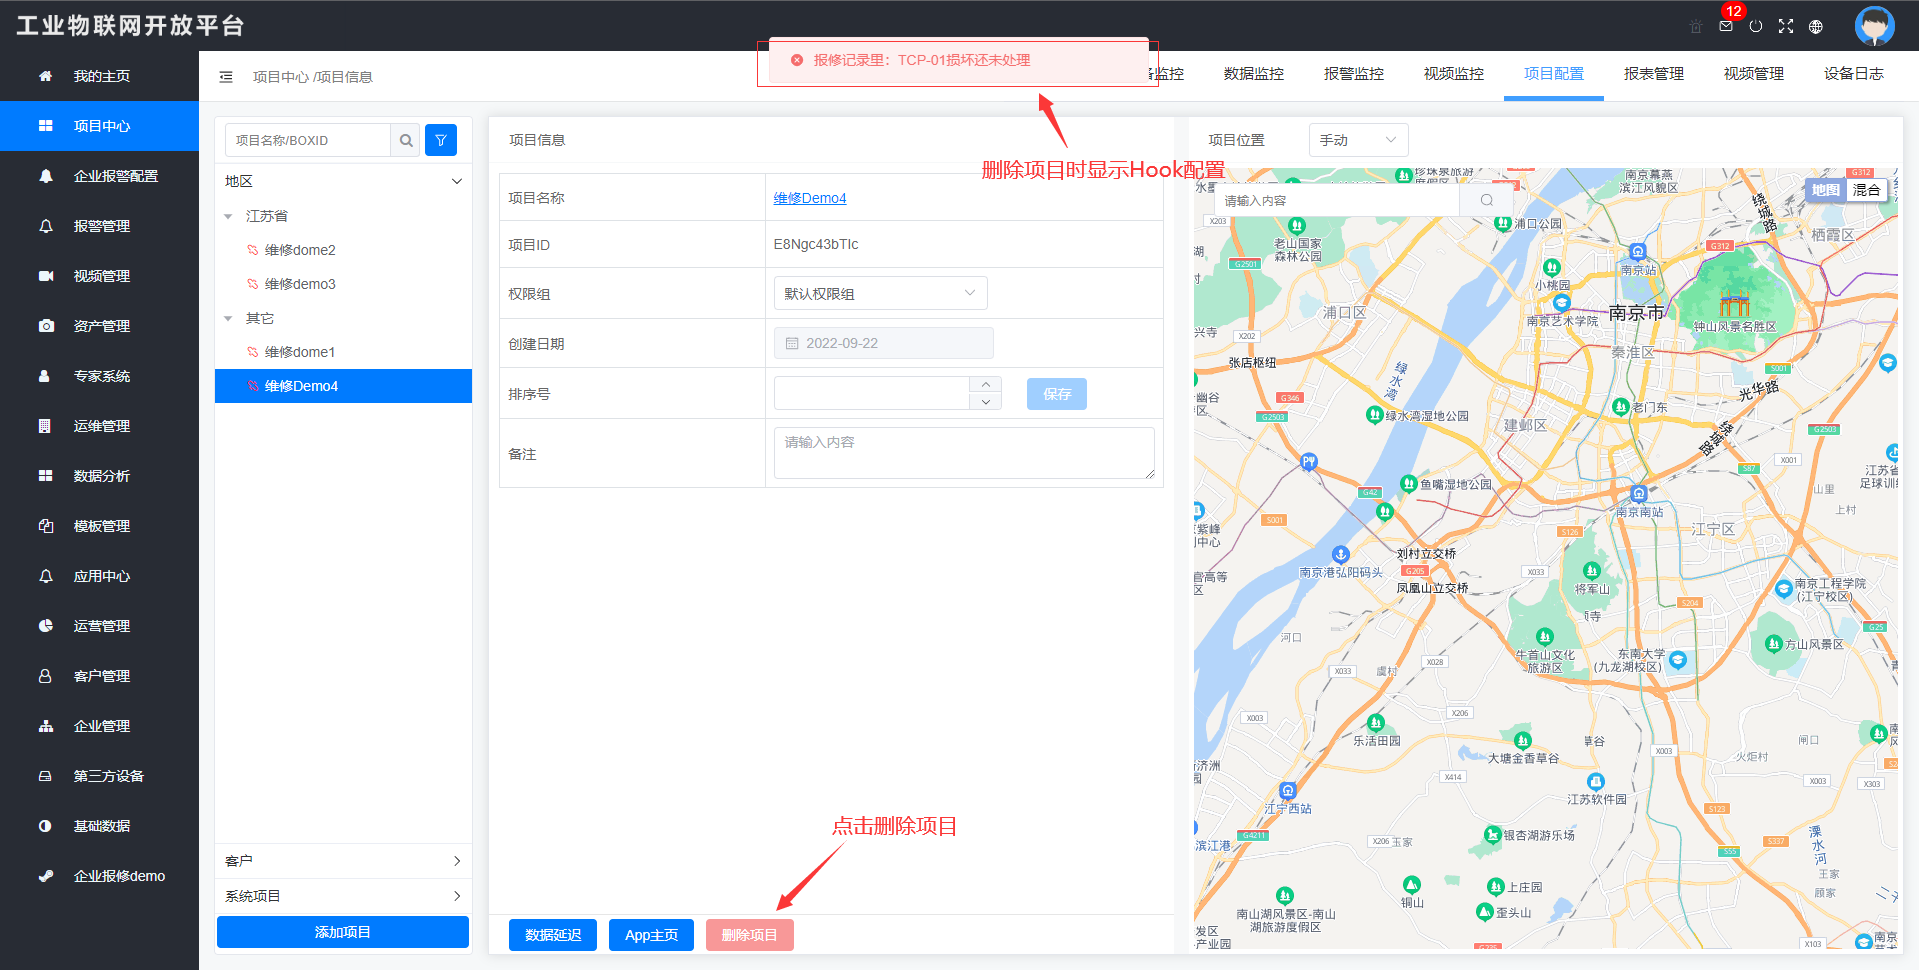Open the mail notifications icon
Screen dimensions: 1919x970
click(1725, 27)
